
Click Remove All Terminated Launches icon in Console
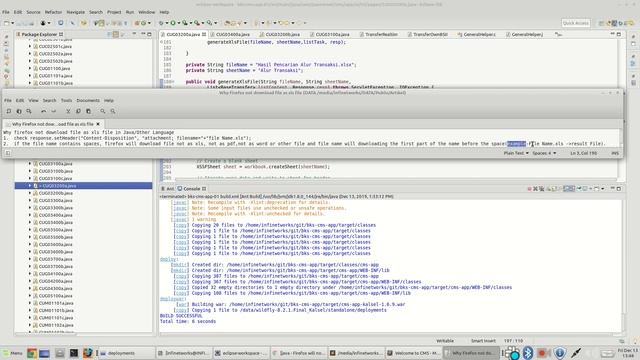[x=542, y=189]
